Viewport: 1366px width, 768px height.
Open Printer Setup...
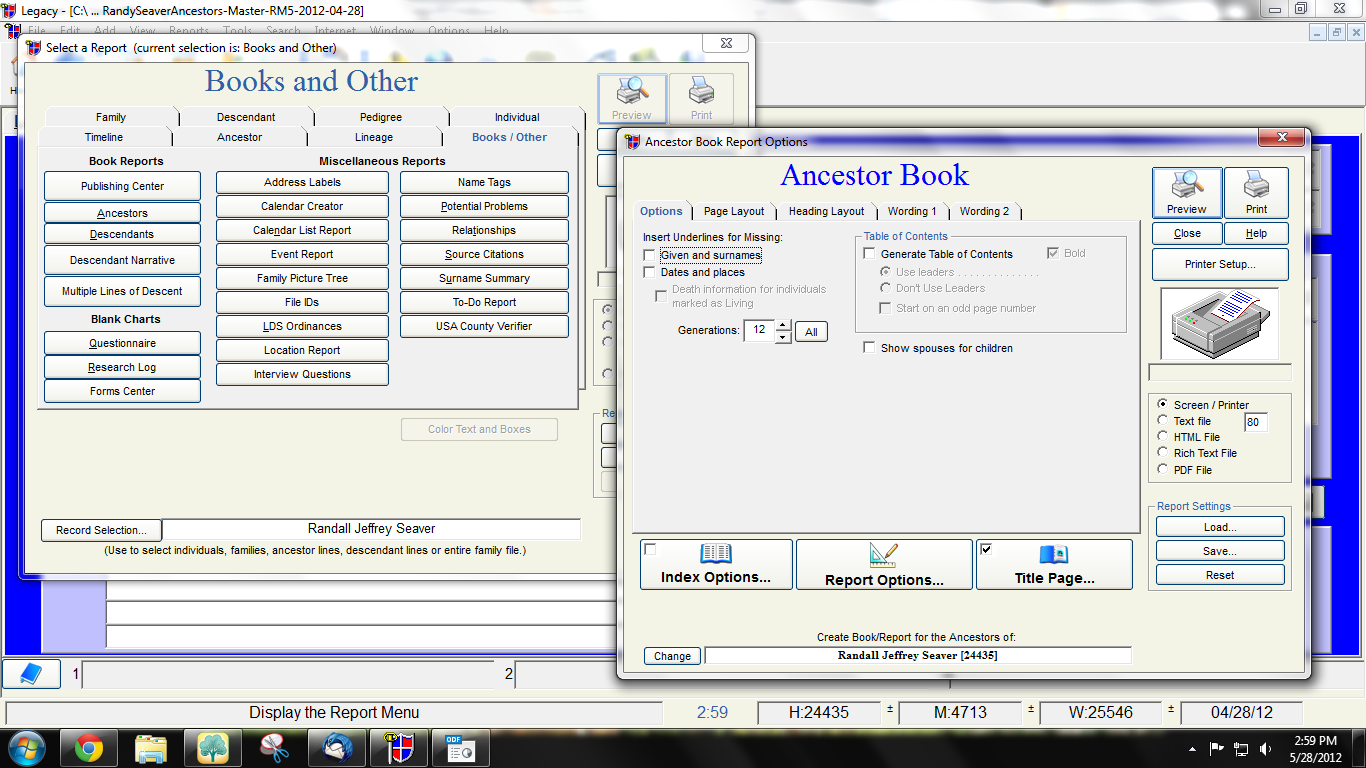[x=1220, y=265]
